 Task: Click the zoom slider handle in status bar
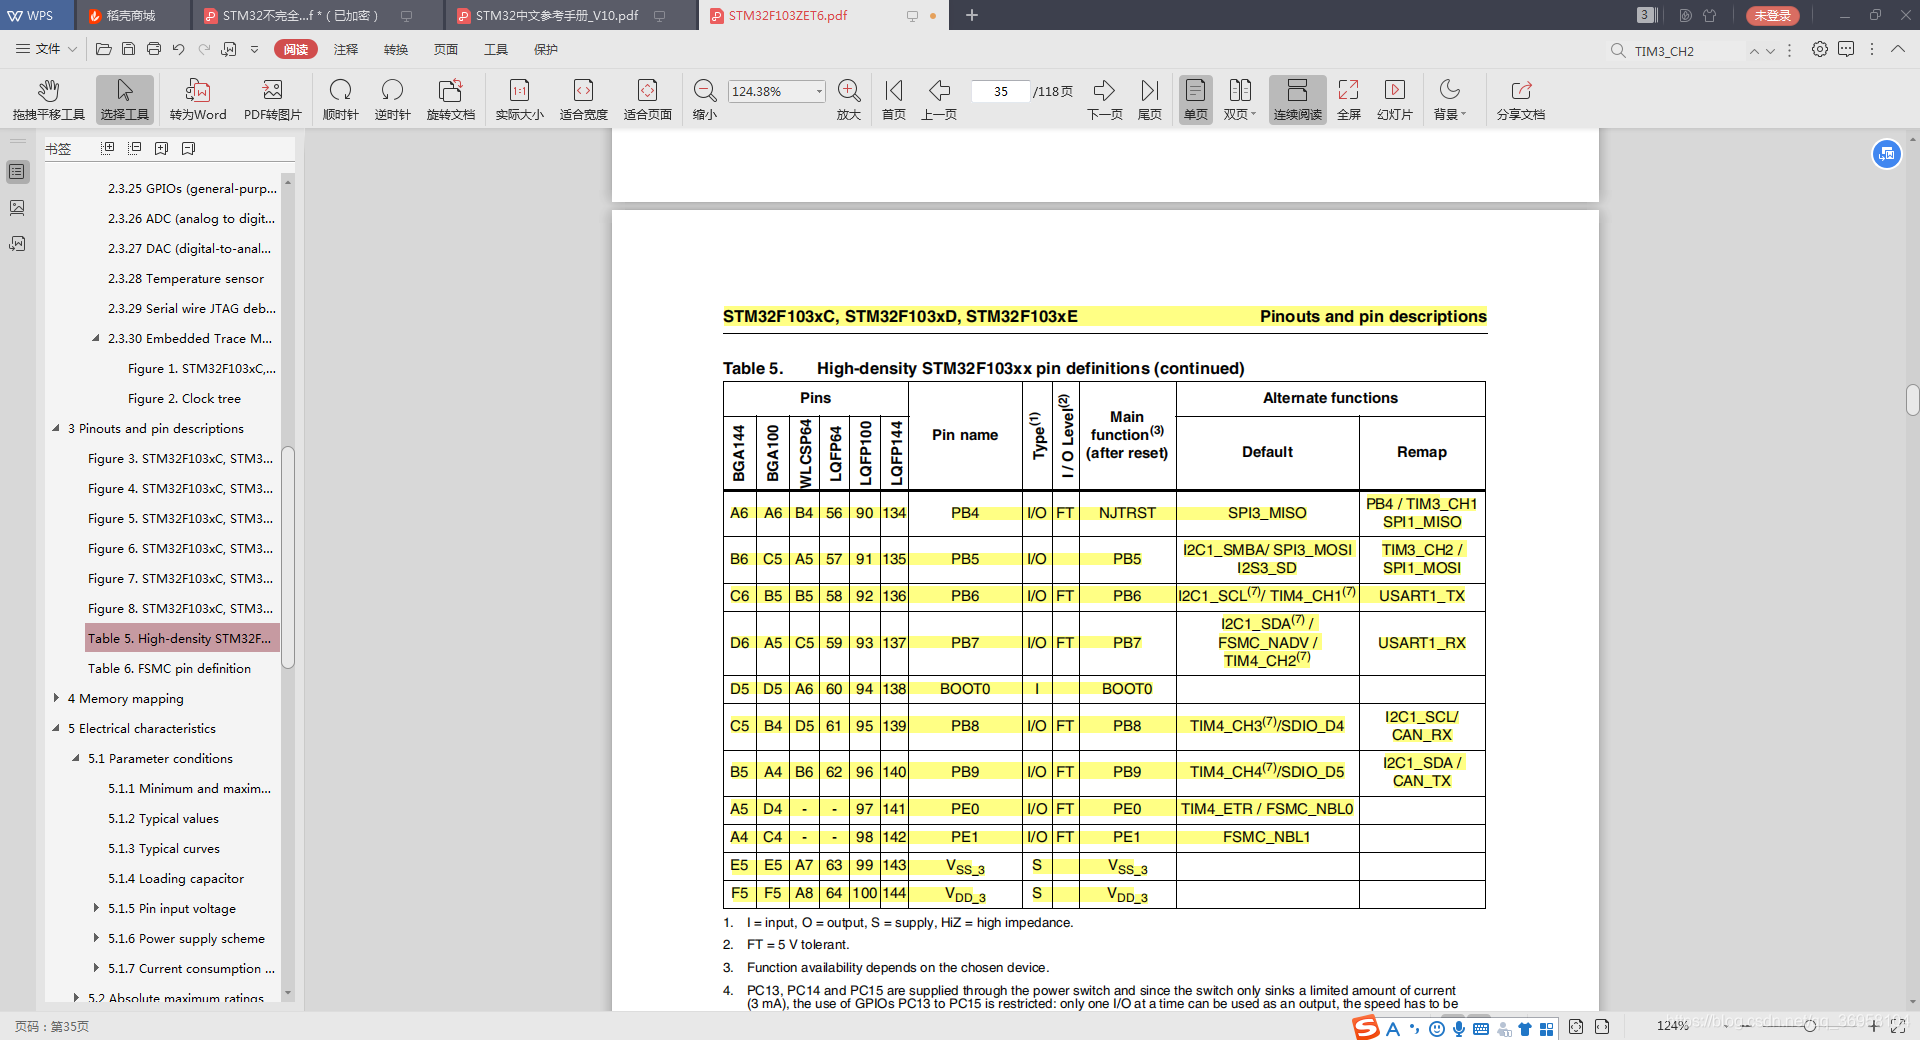pyautogui.click(x=1809, y=1025)
